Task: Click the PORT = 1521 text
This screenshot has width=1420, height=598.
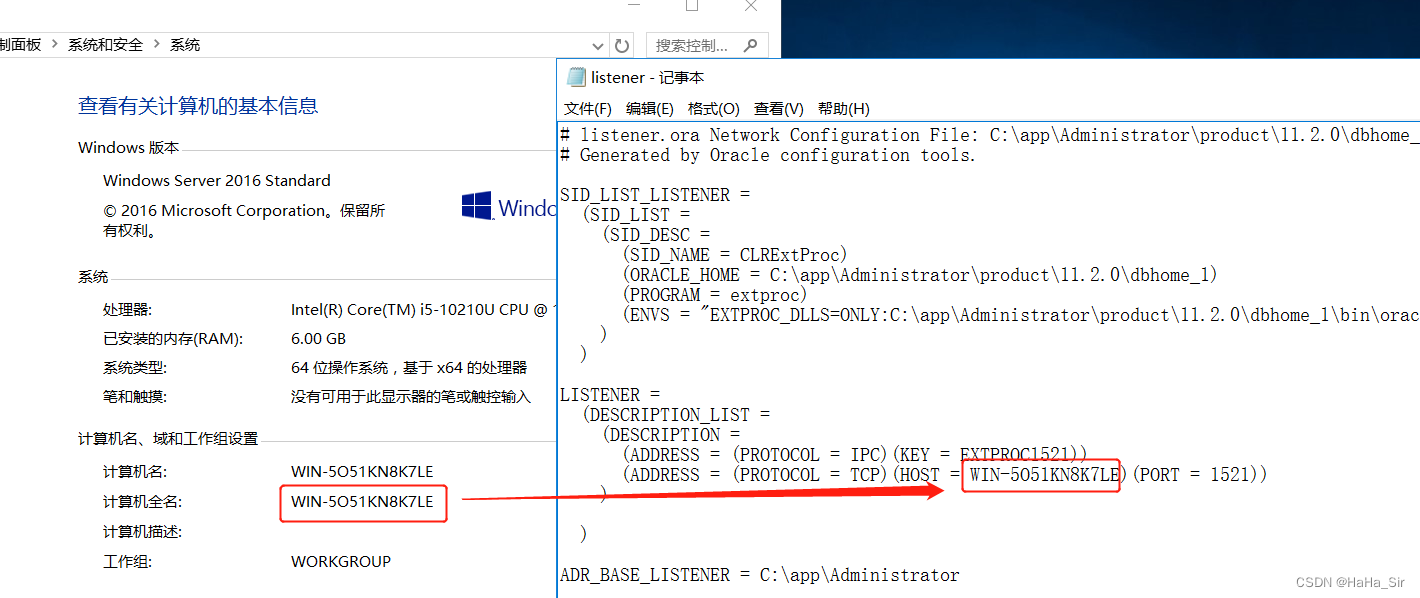Action: point(1195,475)
